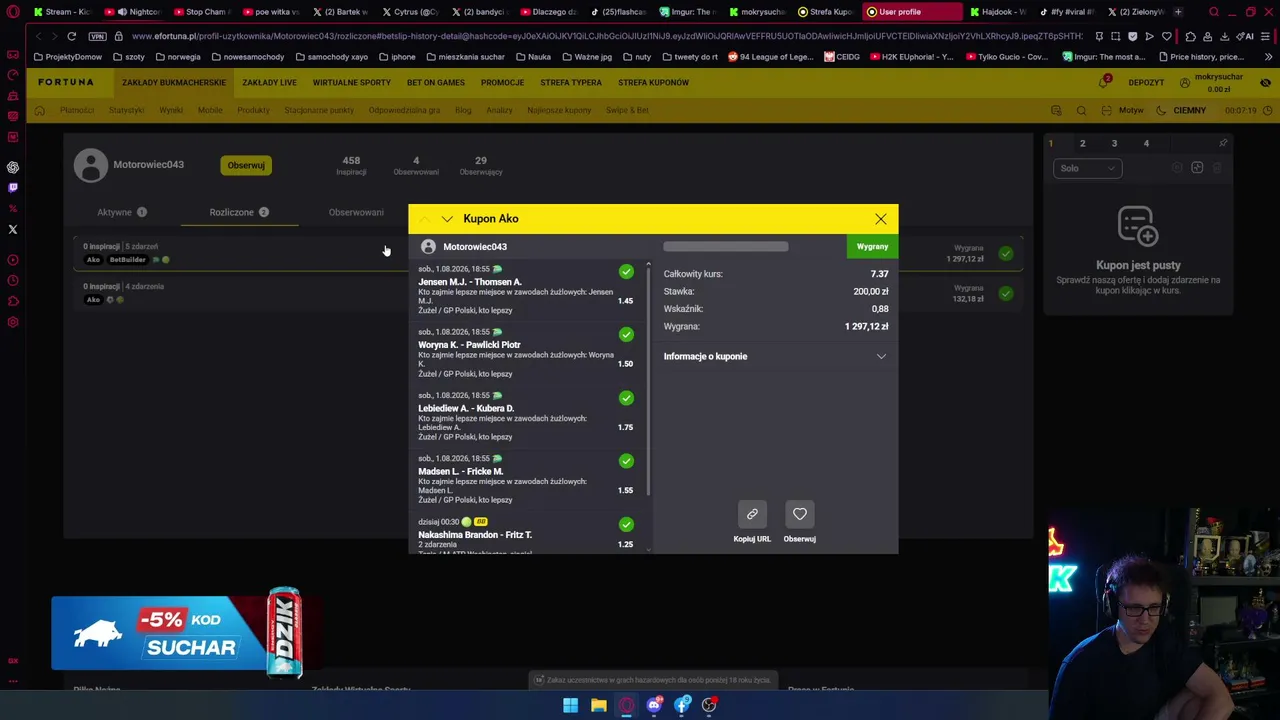Click the betslip trash icon
The image size is (1280, 720).
click(1217, 168)
